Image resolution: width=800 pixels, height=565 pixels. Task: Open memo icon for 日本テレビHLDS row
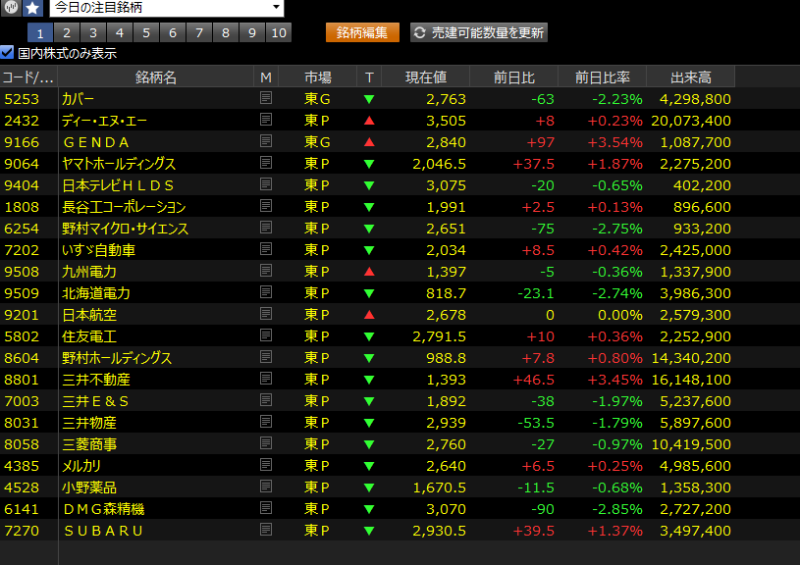(266, 184)
